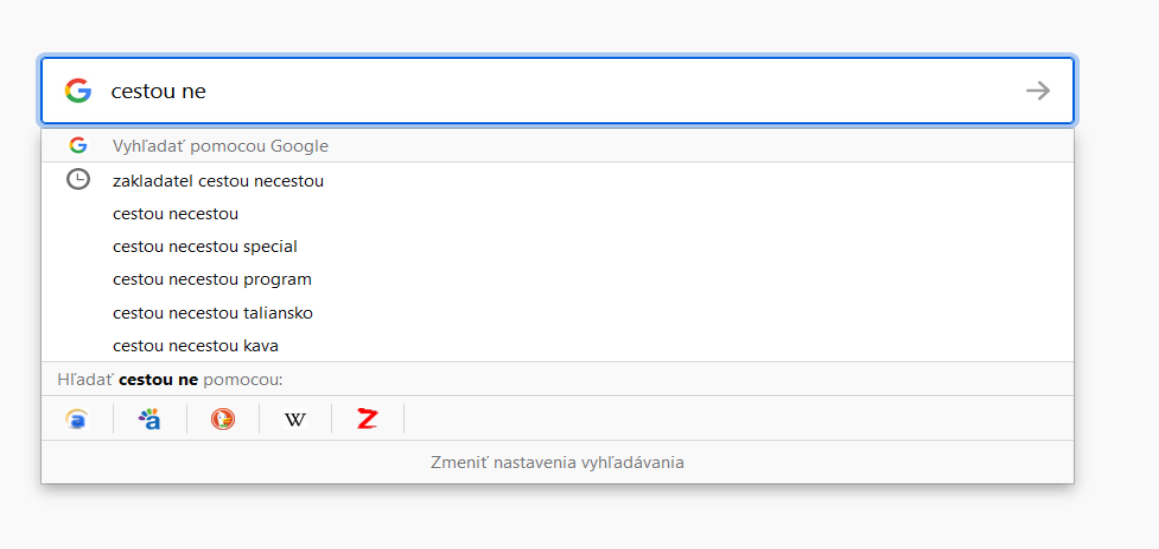Image resolution: width=1159 pixels, height=549 pixels.
Task: Open 'Zmeniť nastavenia vyhľadávania' settings
Action: (557, 463)
